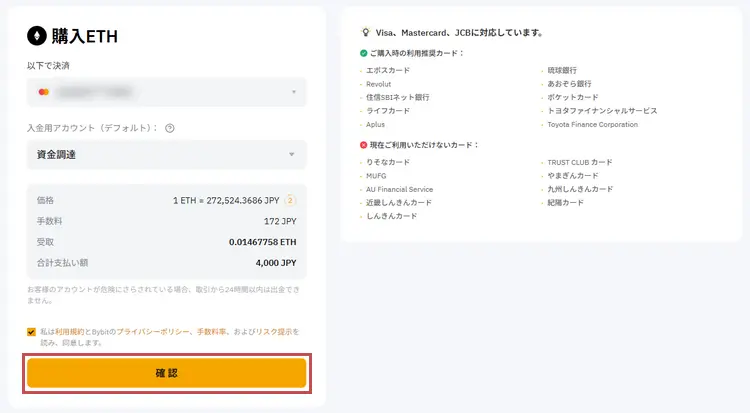This screenshot has width=750, height=413.
Task: Click the 1 ETH = 272,524.3686 JPY price
Action: tap(226, 201)
